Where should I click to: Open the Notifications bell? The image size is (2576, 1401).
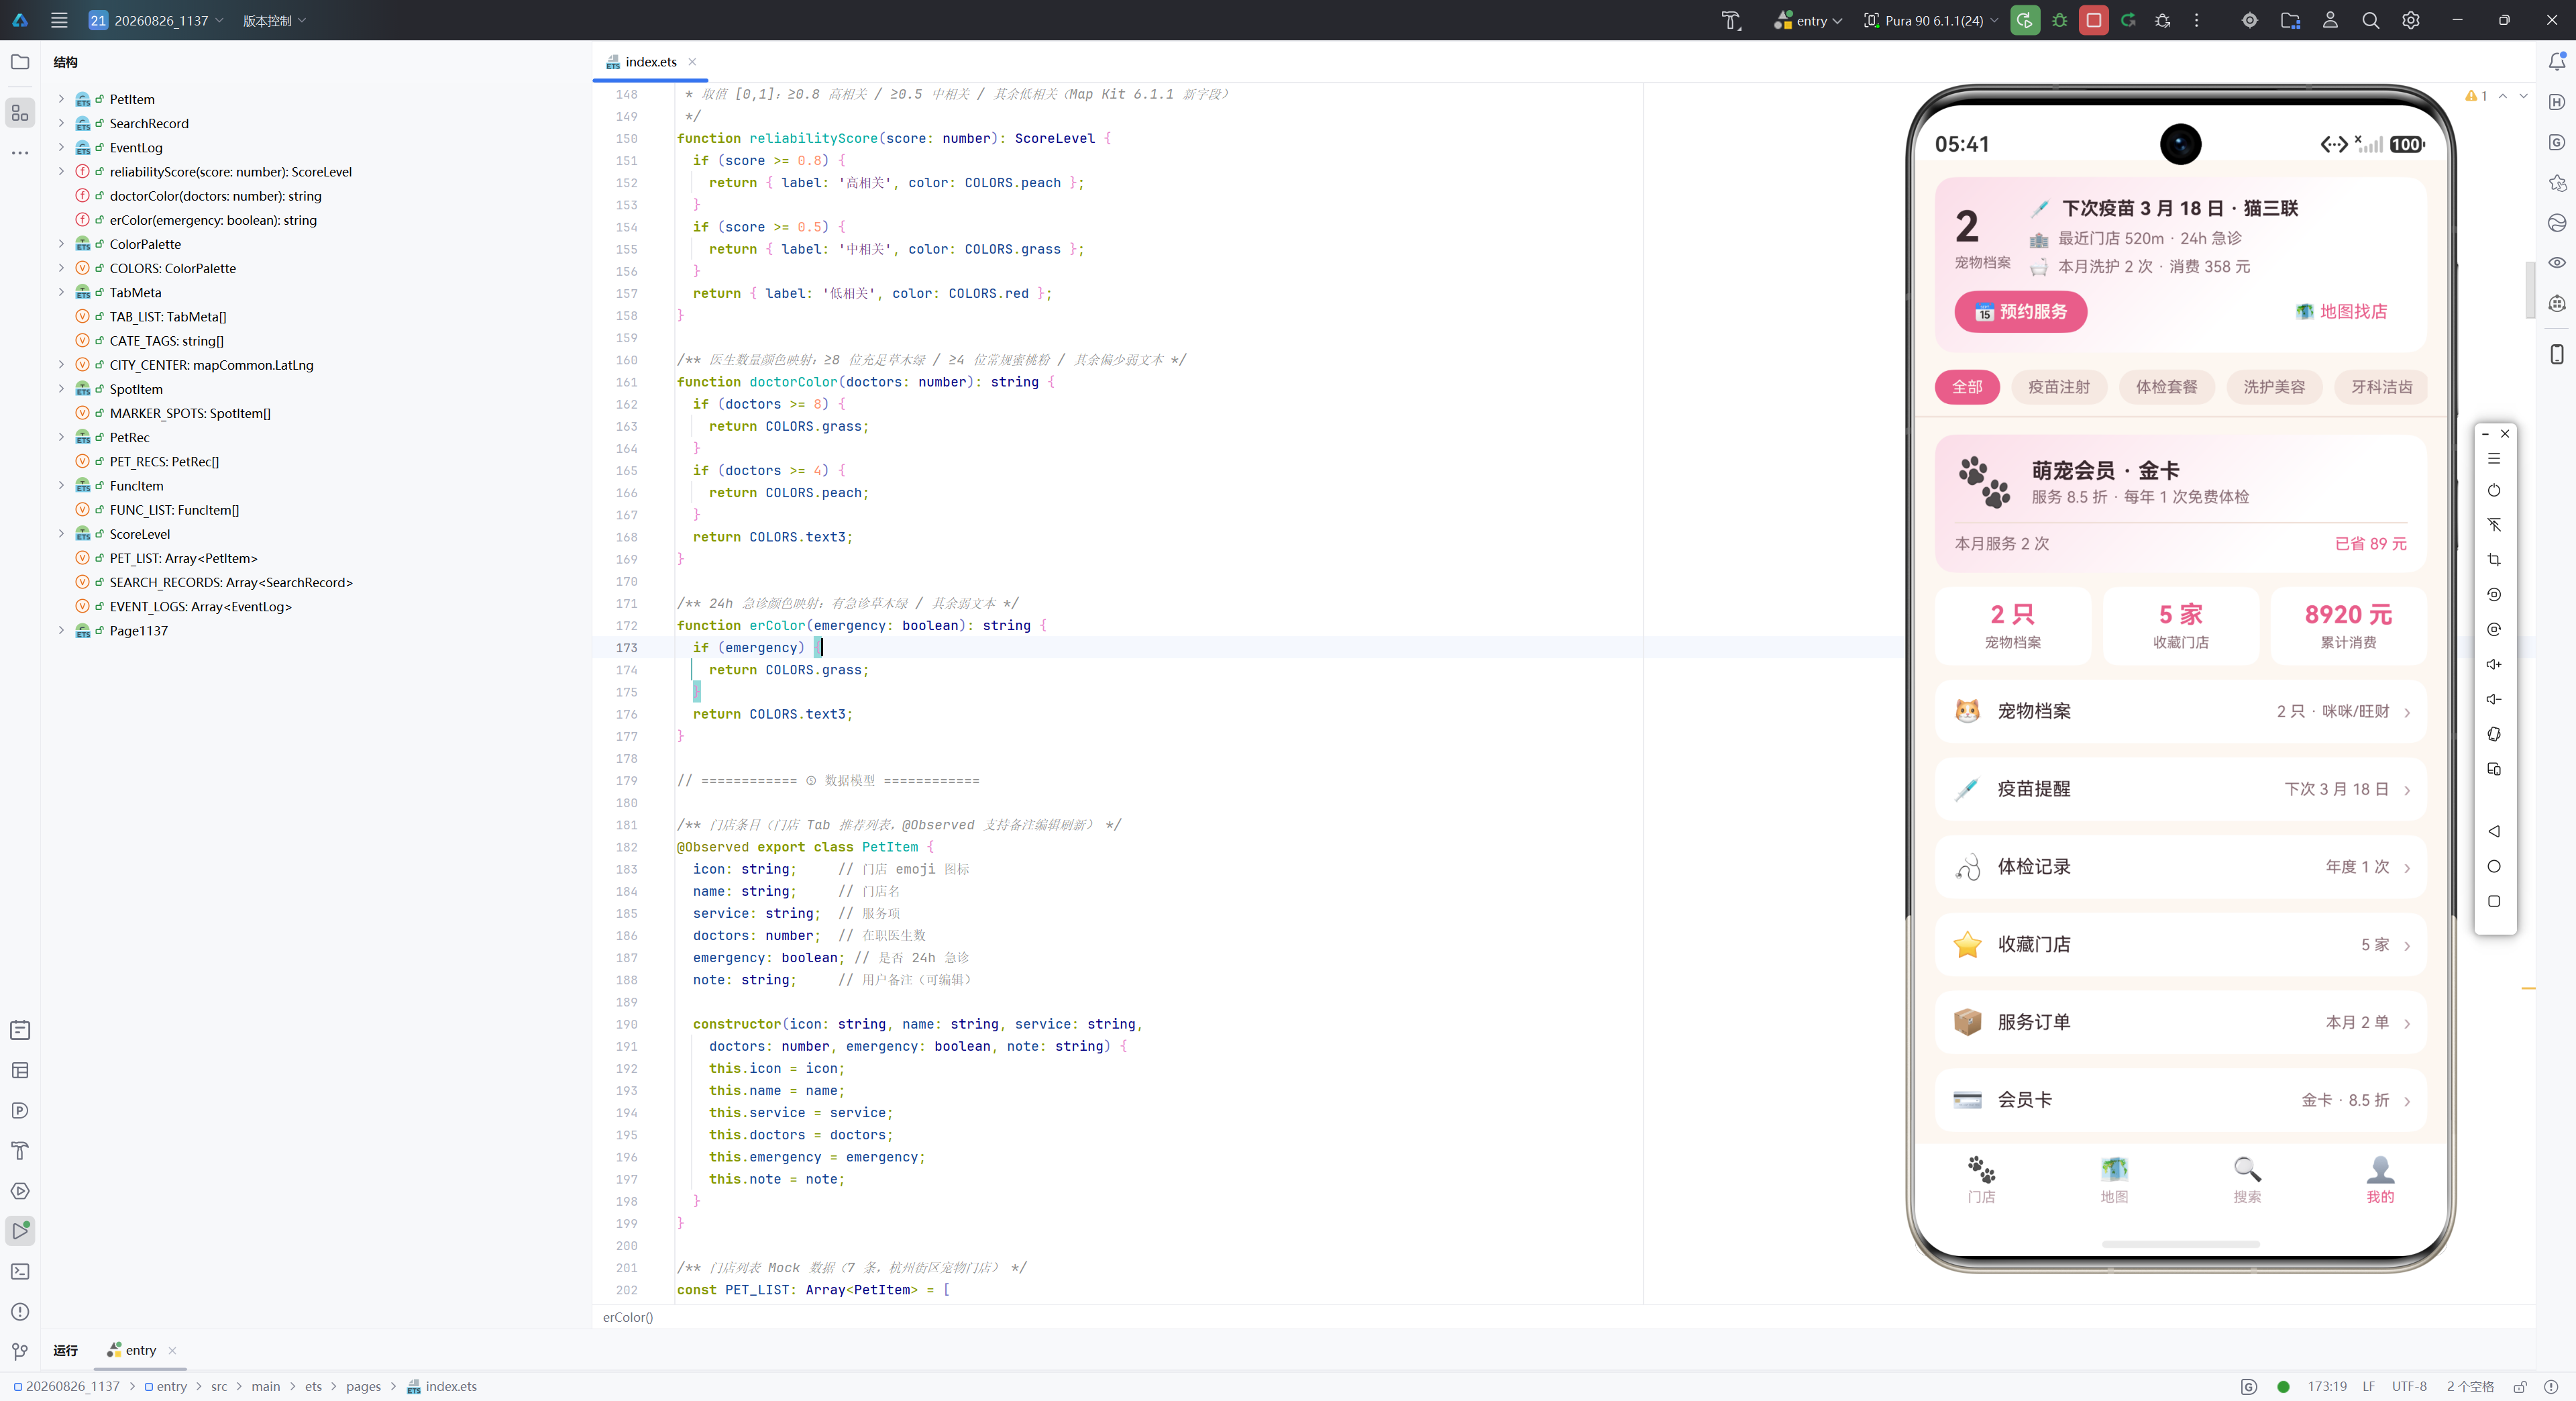(x=2557, y=62)
